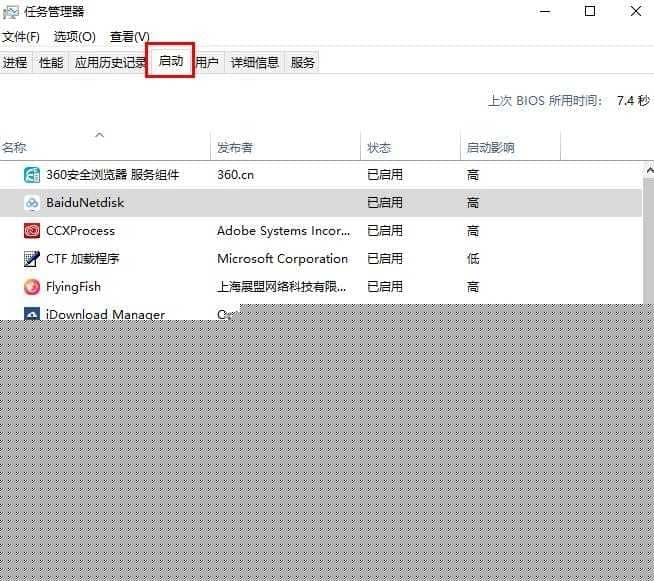
Task: Click the iDownload Manager icon
Action: point(32,314)
